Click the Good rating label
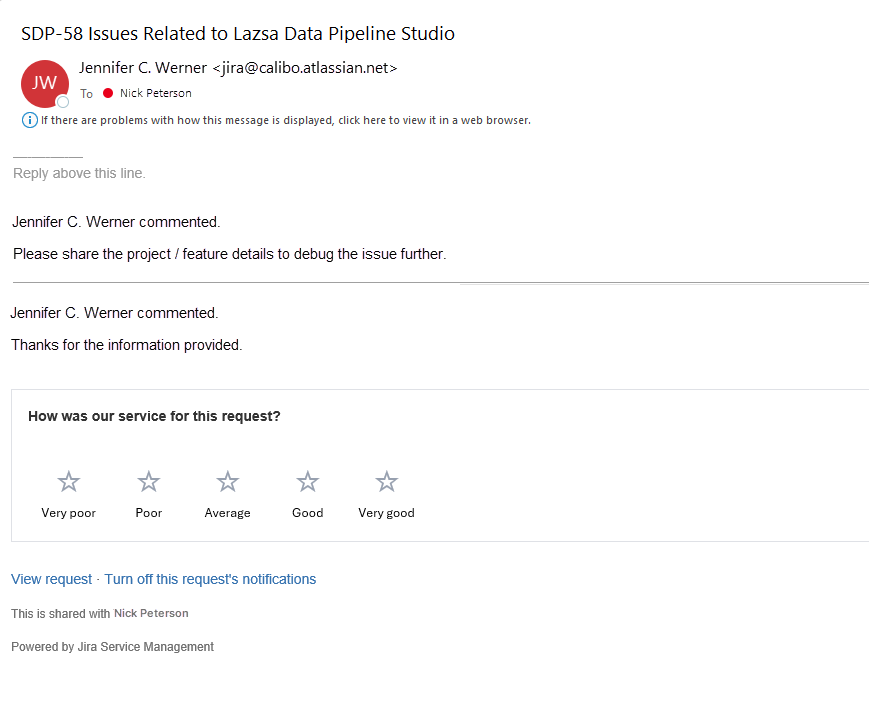This screenshot has width=869, height=720. click(x=308, y=513)
